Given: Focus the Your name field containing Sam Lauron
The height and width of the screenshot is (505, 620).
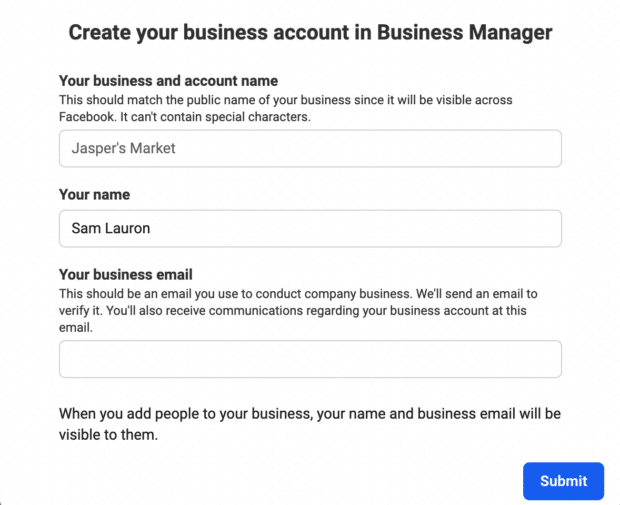Looking at the screenshot, I should tap(310, 228).
